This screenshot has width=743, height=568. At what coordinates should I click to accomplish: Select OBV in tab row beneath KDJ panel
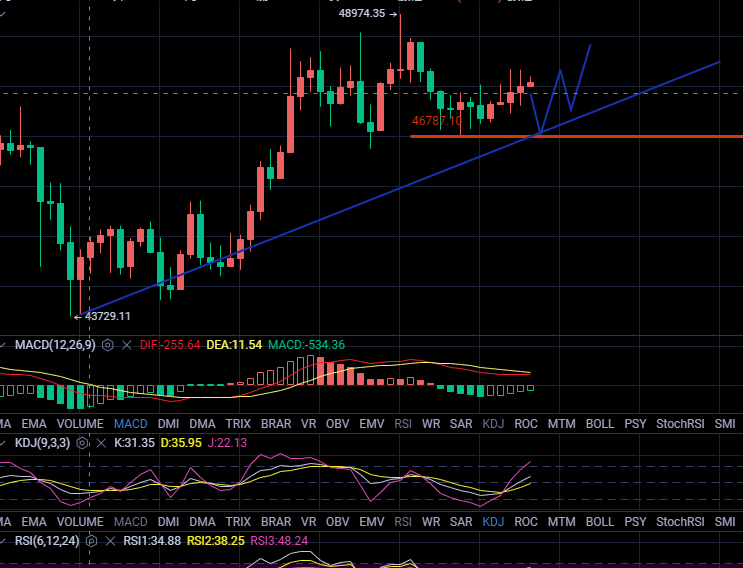[337, 522]
